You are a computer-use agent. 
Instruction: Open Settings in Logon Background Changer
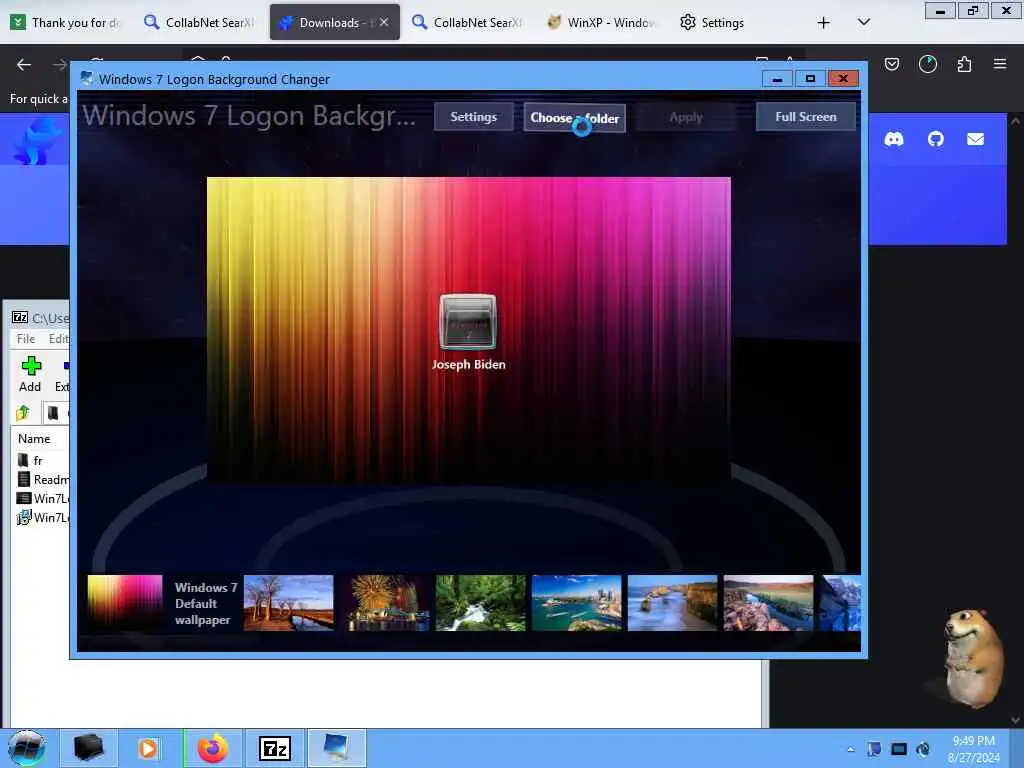pyautogui.click(x=473, y=117)
